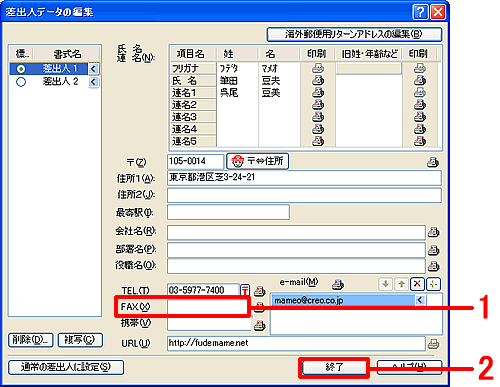This screenshot has width=500, height=387.
Task: Toggle print icon for 連名5 name row
Action: point(318,141)
